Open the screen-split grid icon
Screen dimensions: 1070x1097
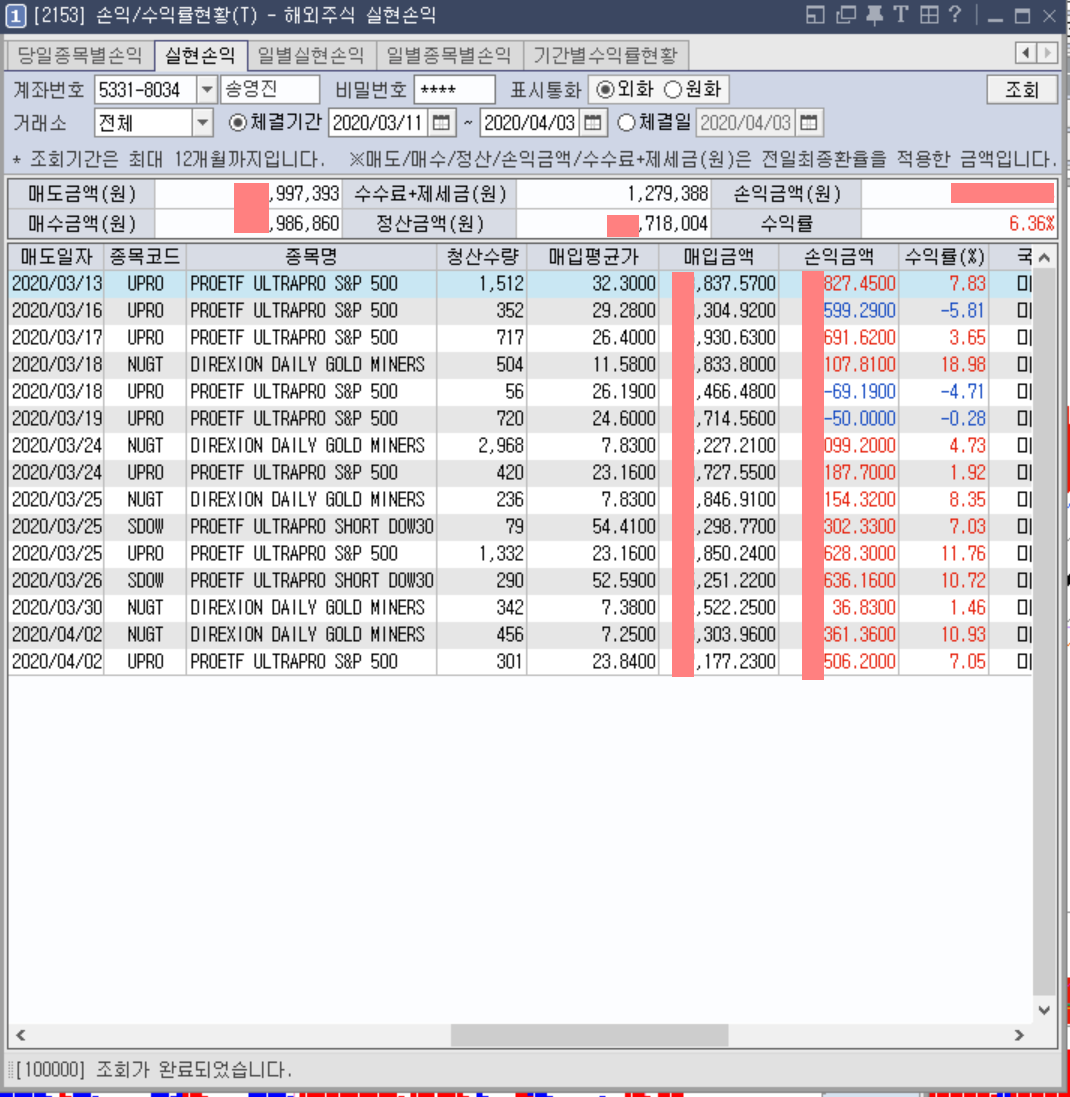tap(928, 14)
